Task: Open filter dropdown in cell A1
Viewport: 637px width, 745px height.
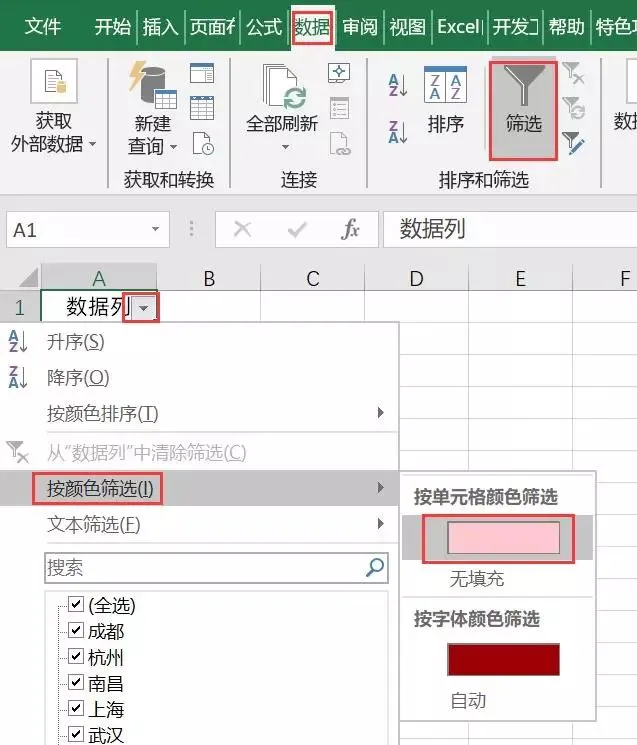Action: (143, 308)
